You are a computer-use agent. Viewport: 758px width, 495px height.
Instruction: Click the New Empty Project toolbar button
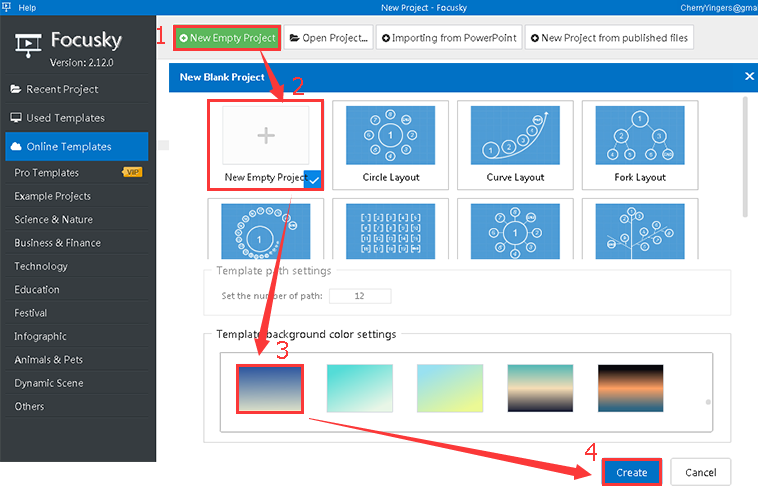pyautogui.click(x=227, y=38)
